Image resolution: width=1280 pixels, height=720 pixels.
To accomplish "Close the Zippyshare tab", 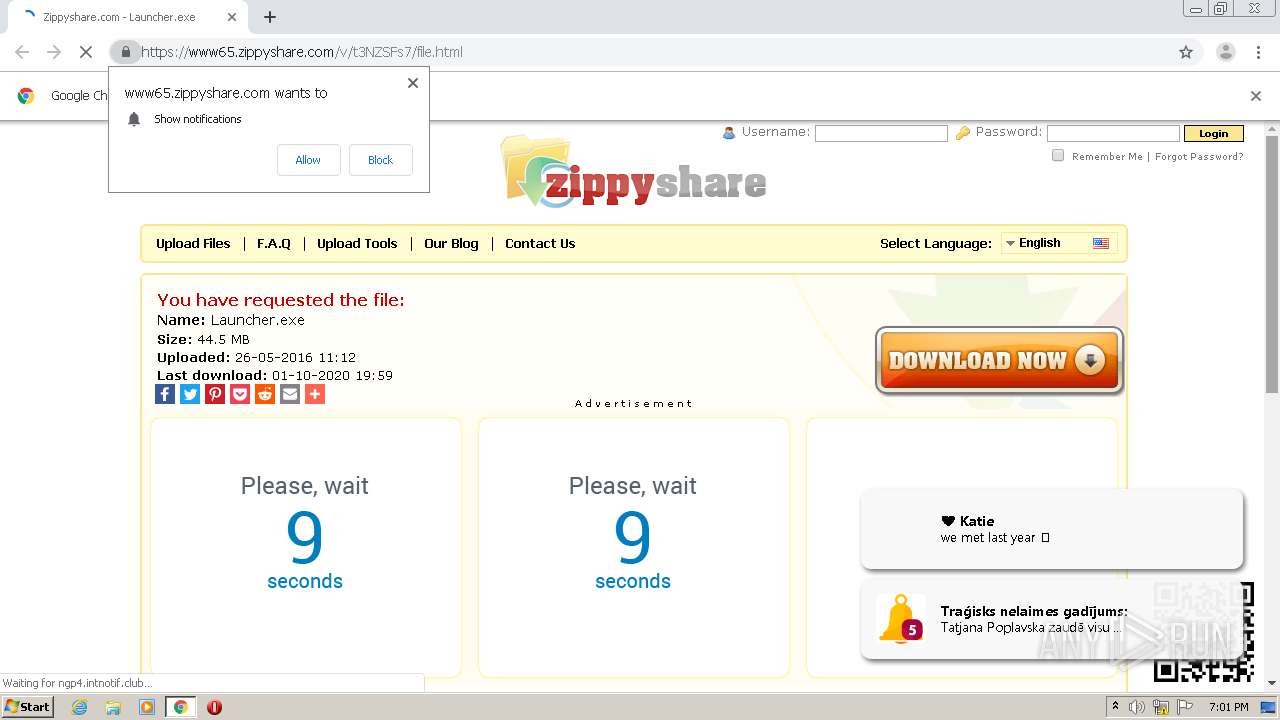I will point(232,17).
